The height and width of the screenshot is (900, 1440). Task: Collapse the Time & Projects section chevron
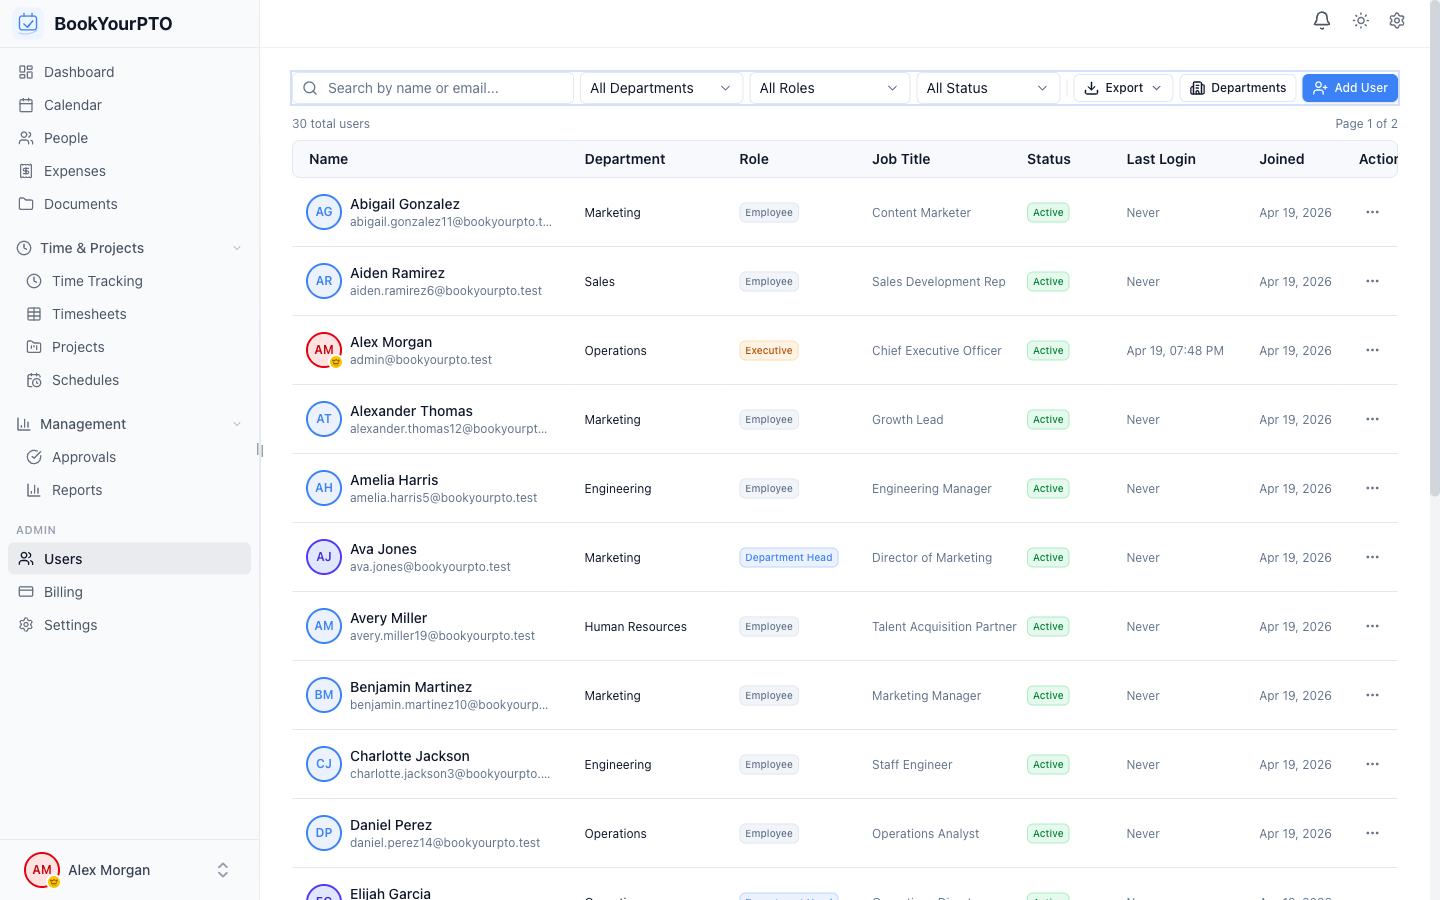(x=236, y=247)
